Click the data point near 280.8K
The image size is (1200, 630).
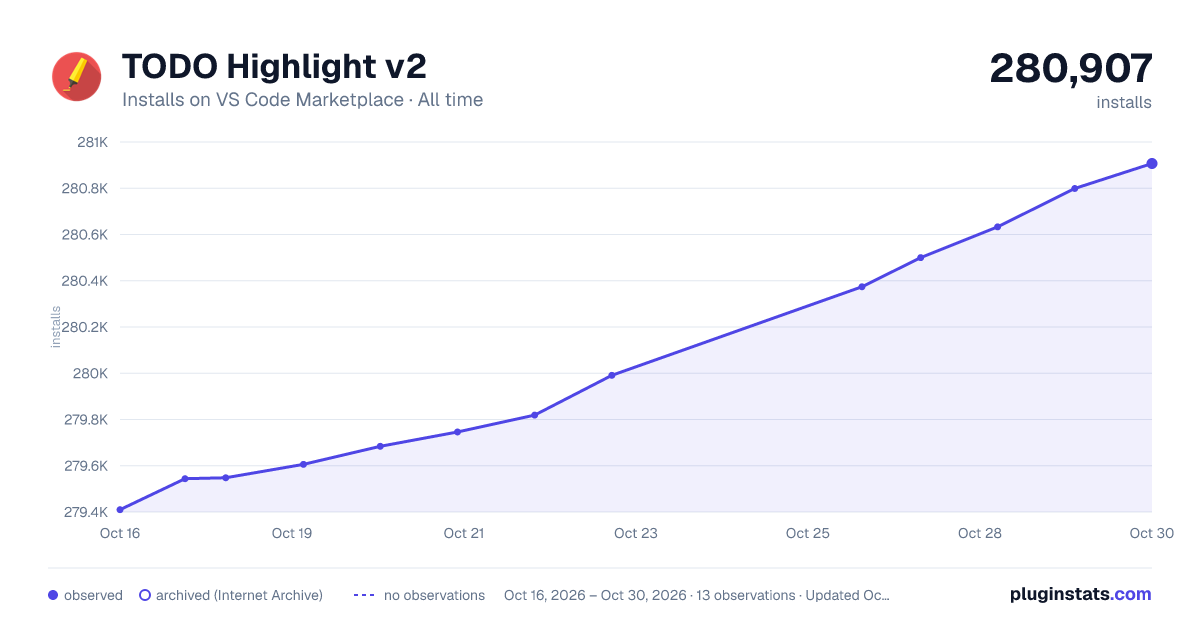pyautogui.click(x=1075, y=188)
